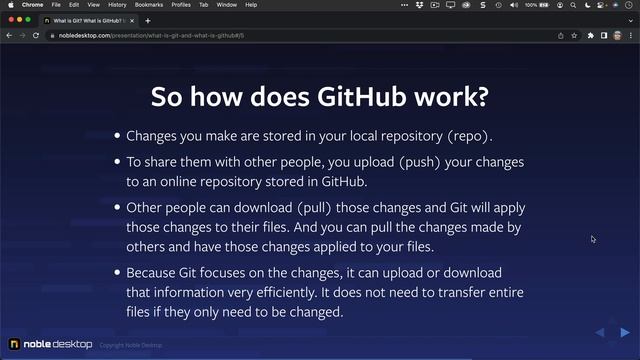Click the Siri menu bar icon

pyautogui.click(x=616, y=5)
